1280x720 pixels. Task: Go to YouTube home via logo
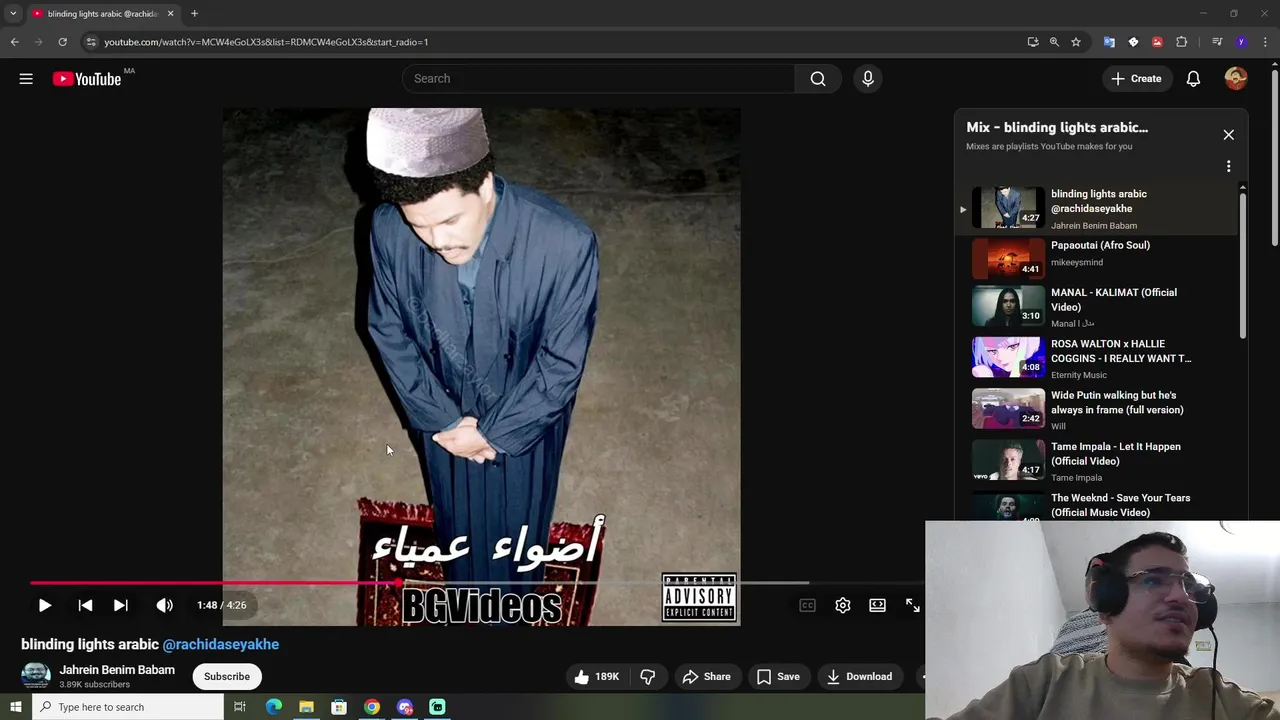pos(87,79)
